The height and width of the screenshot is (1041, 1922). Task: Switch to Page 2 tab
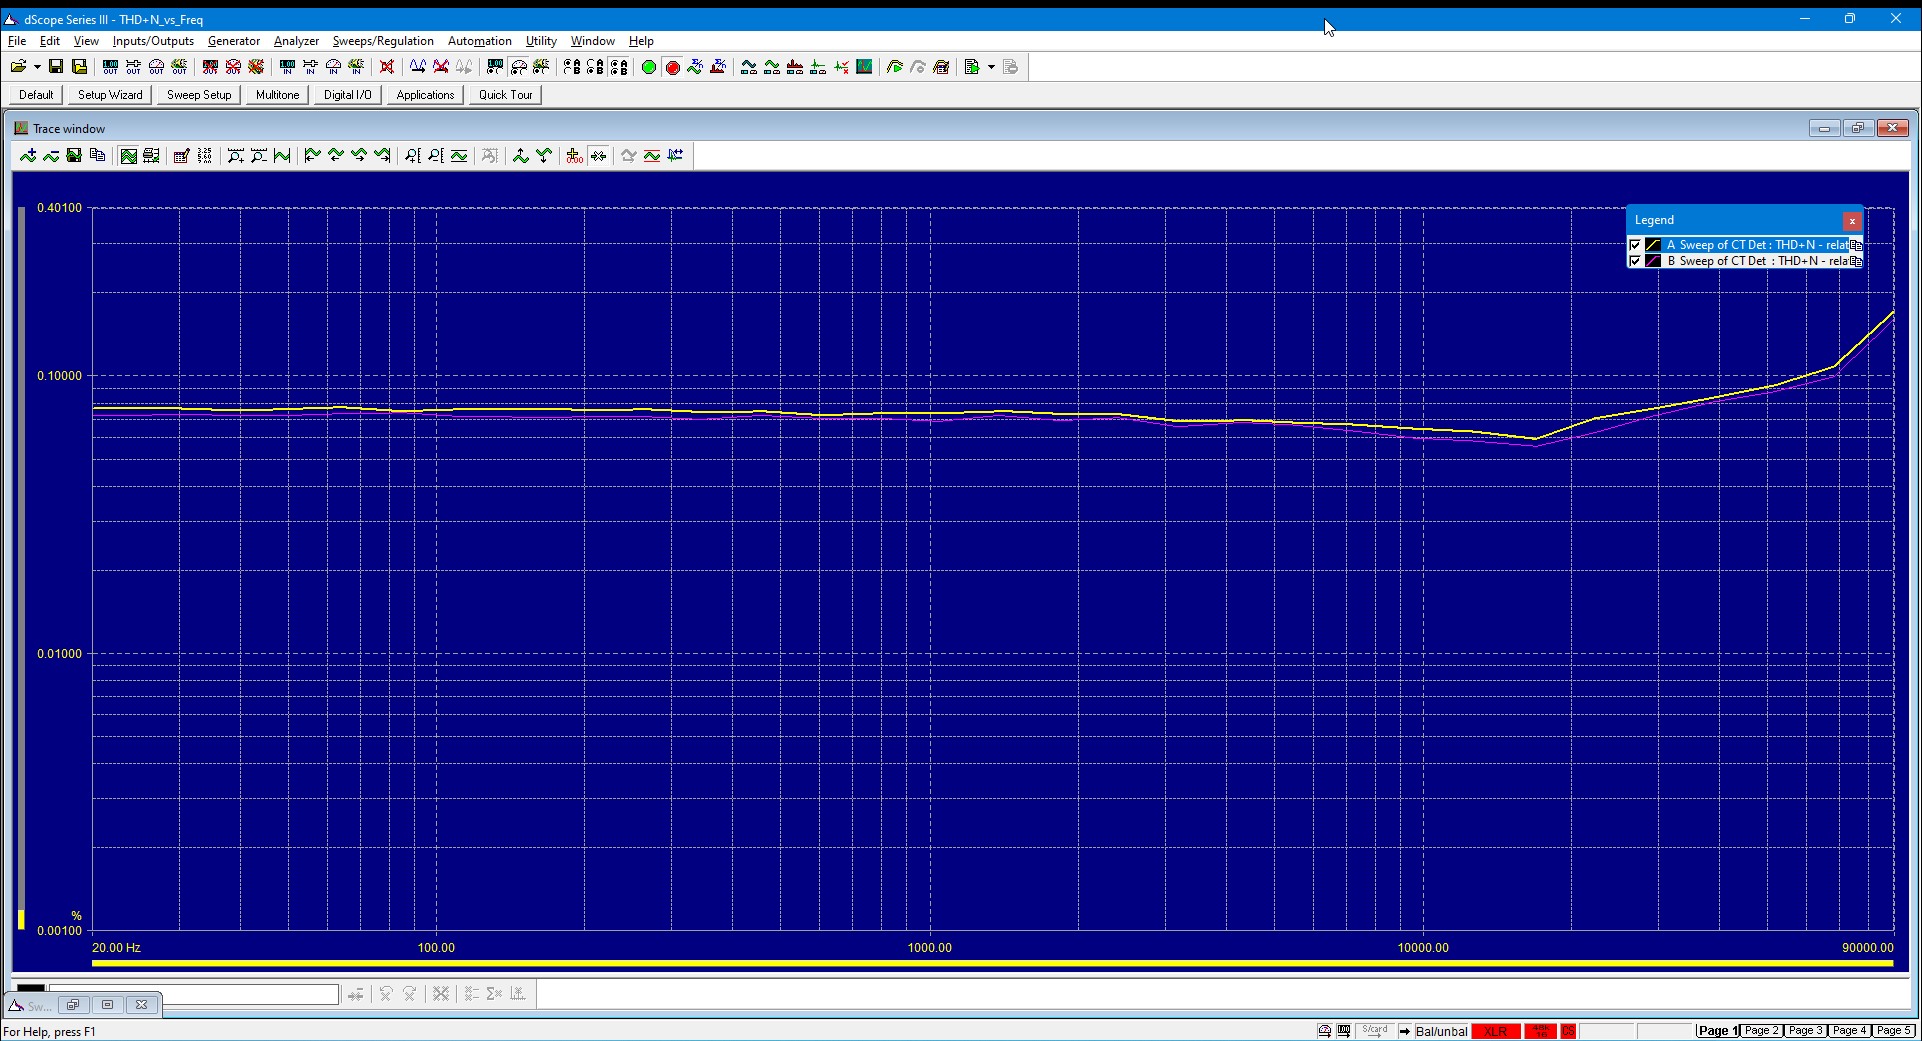(1761, 1030)
